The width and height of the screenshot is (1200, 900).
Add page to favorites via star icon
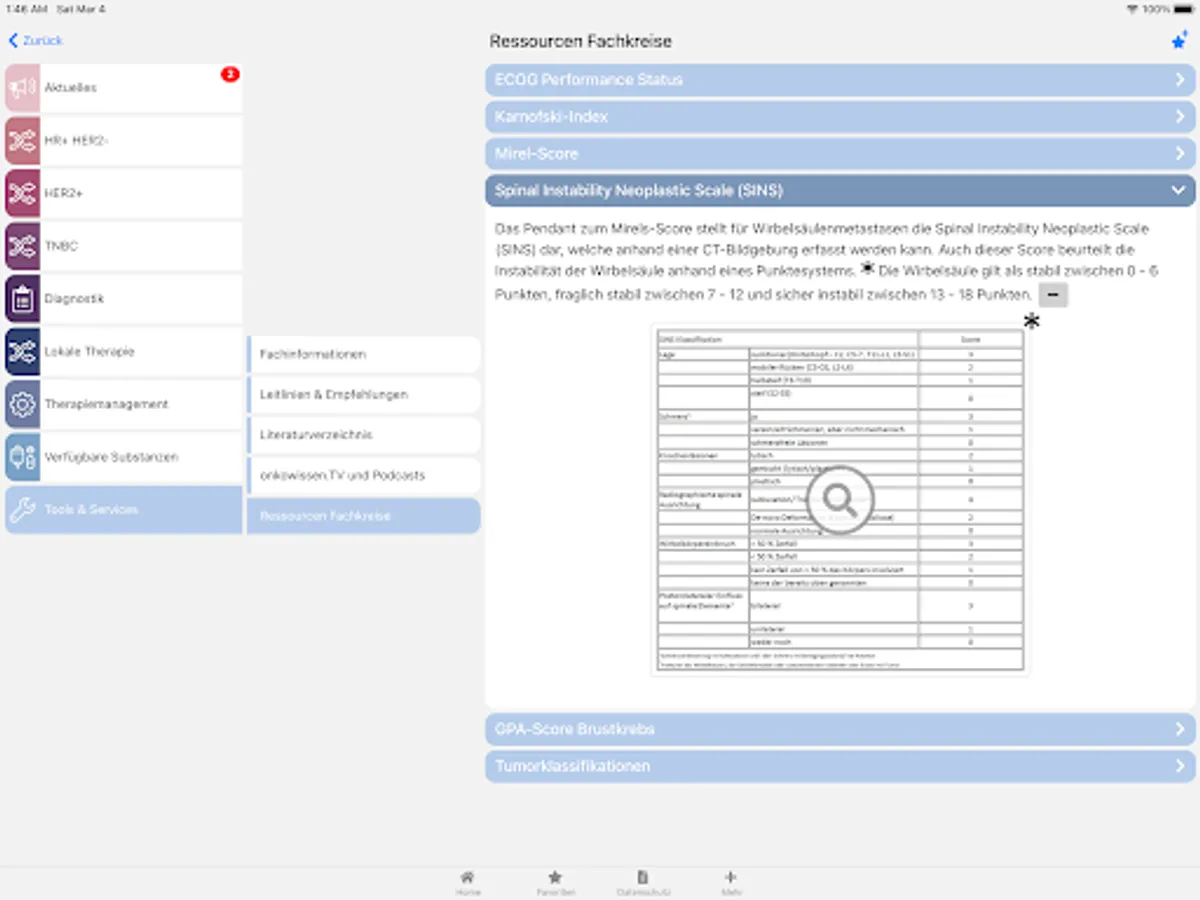click(1178, 41)
